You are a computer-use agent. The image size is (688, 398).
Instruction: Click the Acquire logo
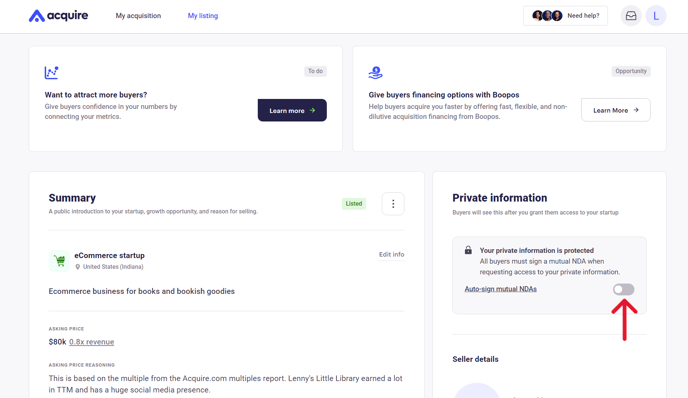tap(58, 16)
